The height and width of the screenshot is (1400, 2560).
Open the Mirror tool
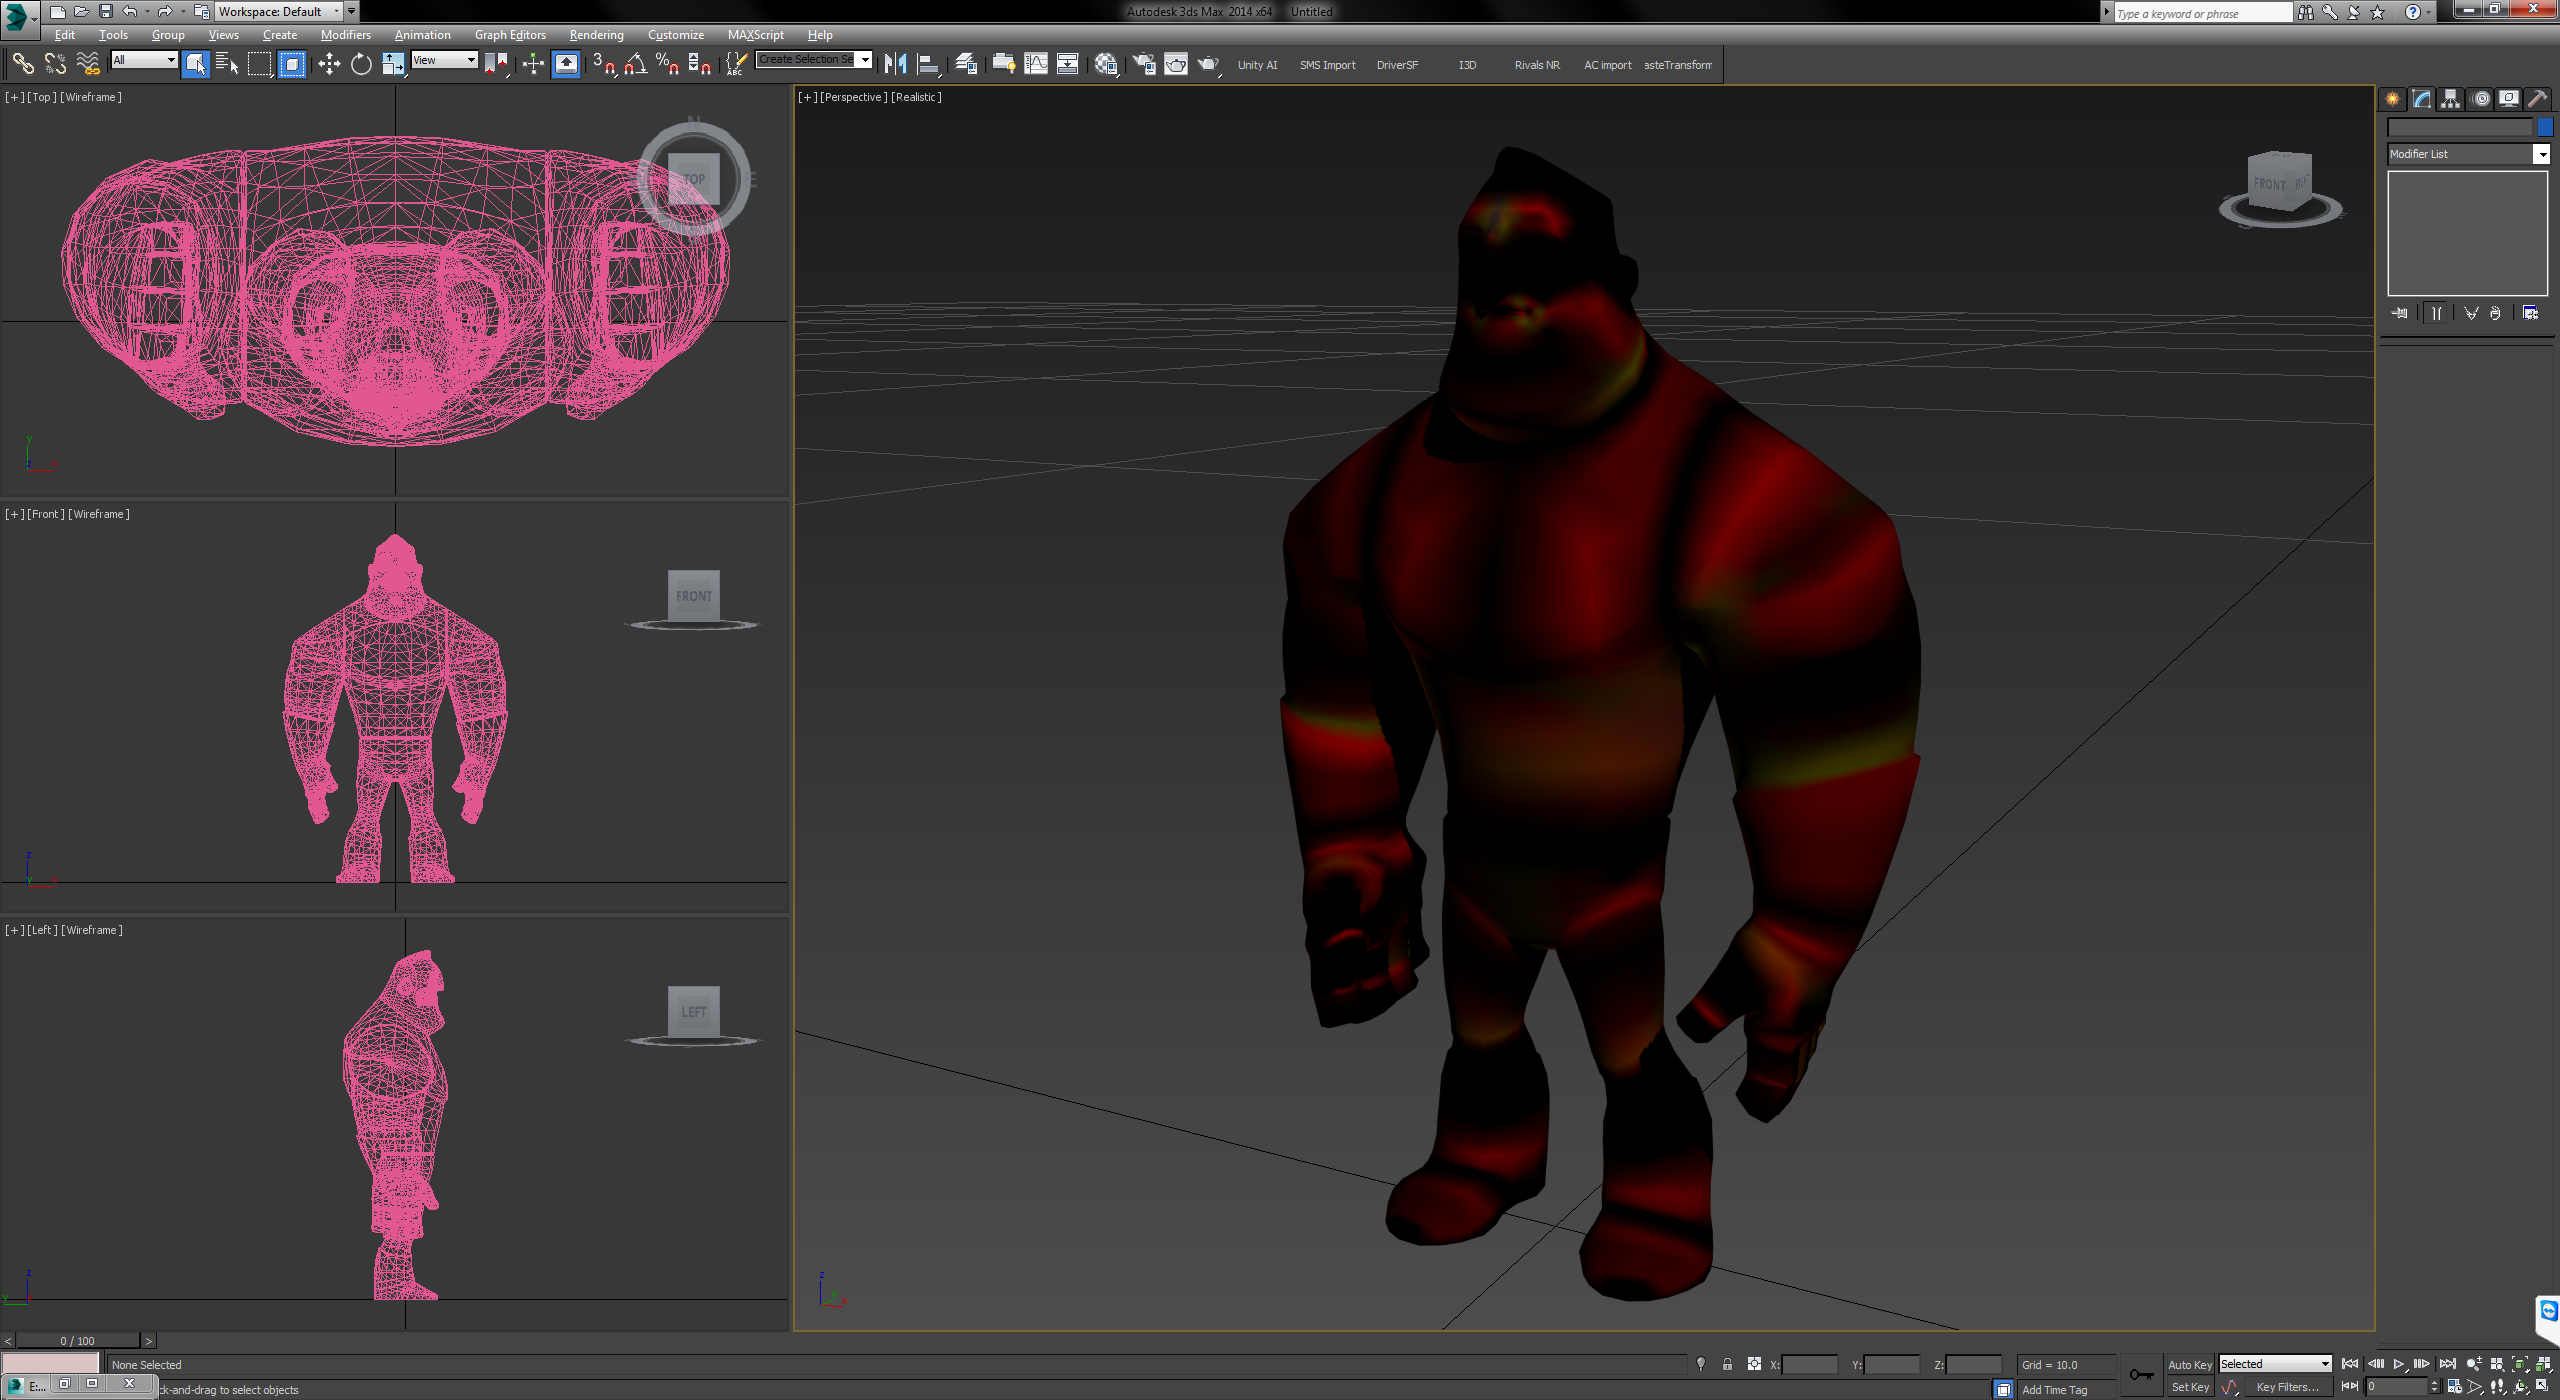(895, 63)
